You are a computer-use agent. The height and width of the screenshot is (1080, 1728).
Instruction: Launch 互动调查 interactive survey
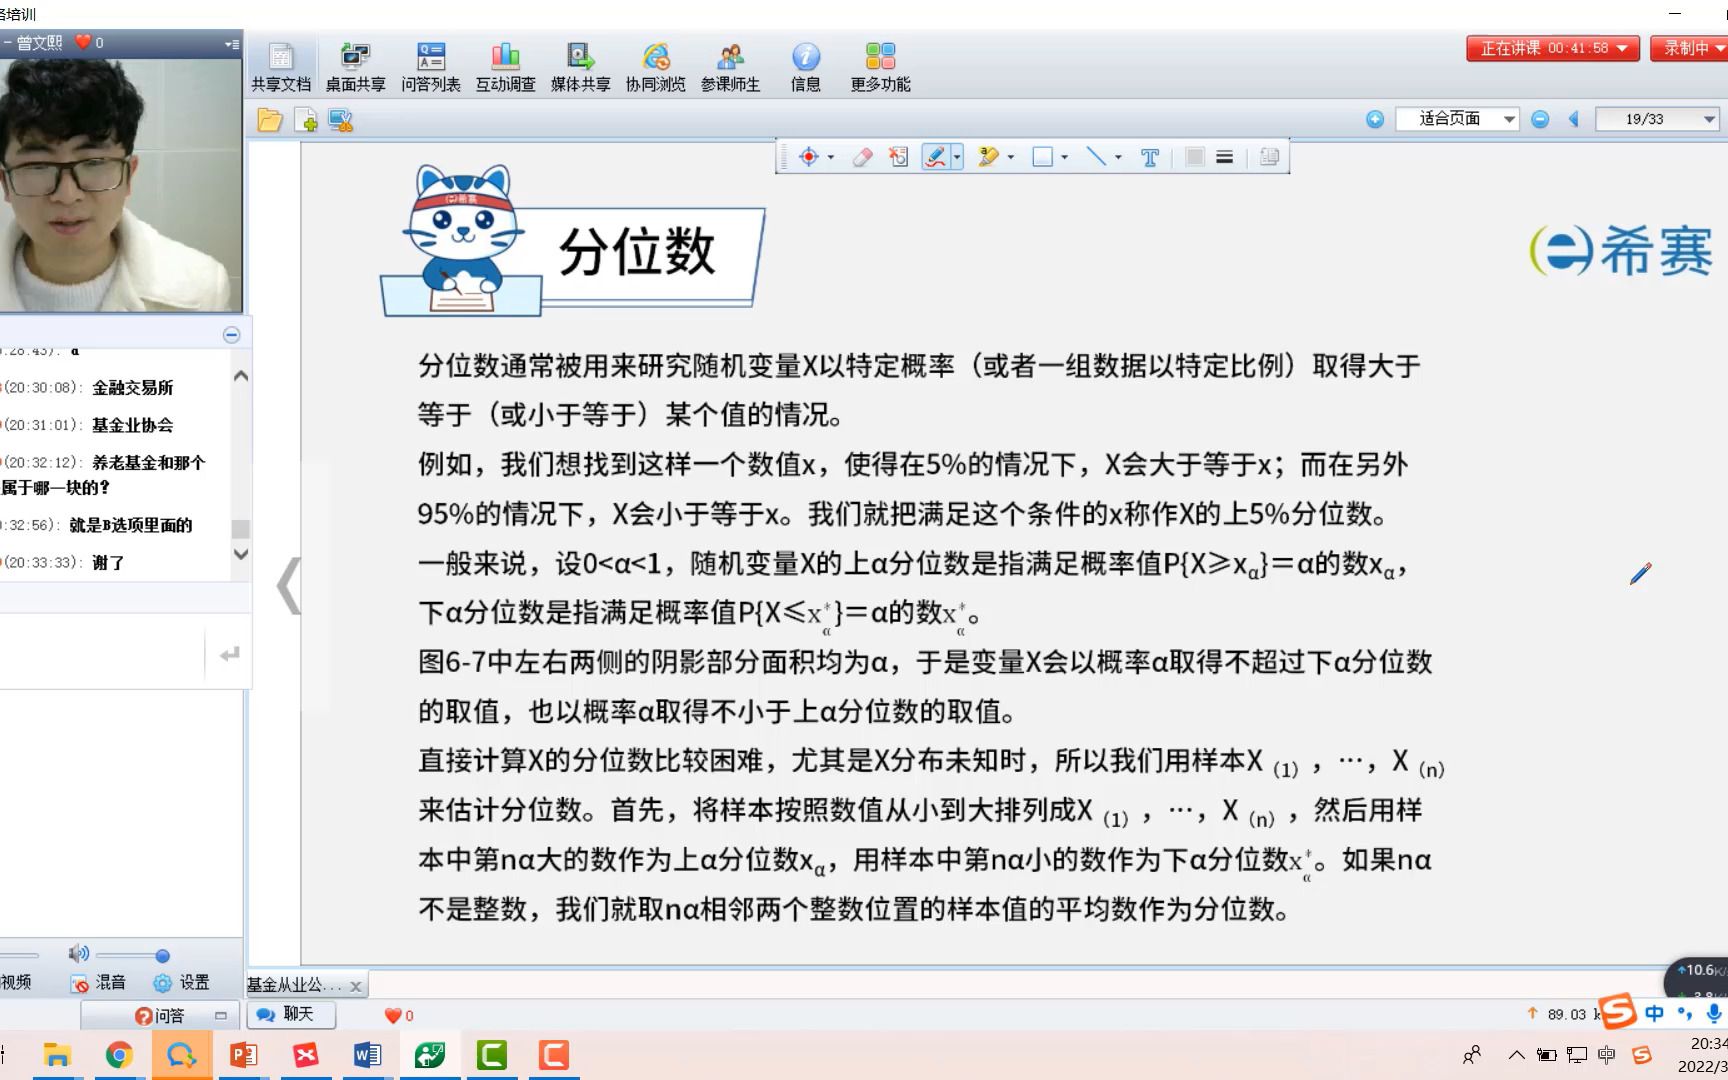(506, 63)
